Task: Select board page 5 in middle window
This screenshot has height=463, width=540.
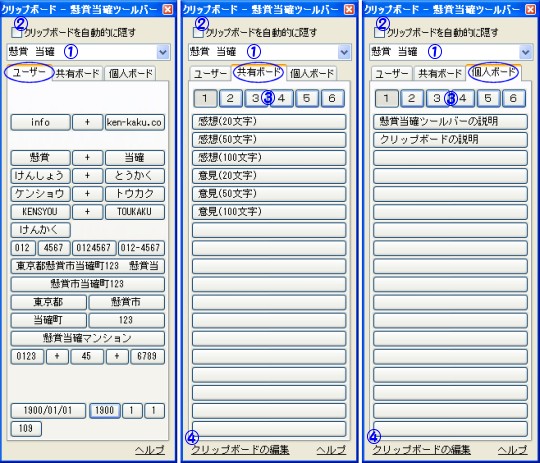Action: pos(307,99)
